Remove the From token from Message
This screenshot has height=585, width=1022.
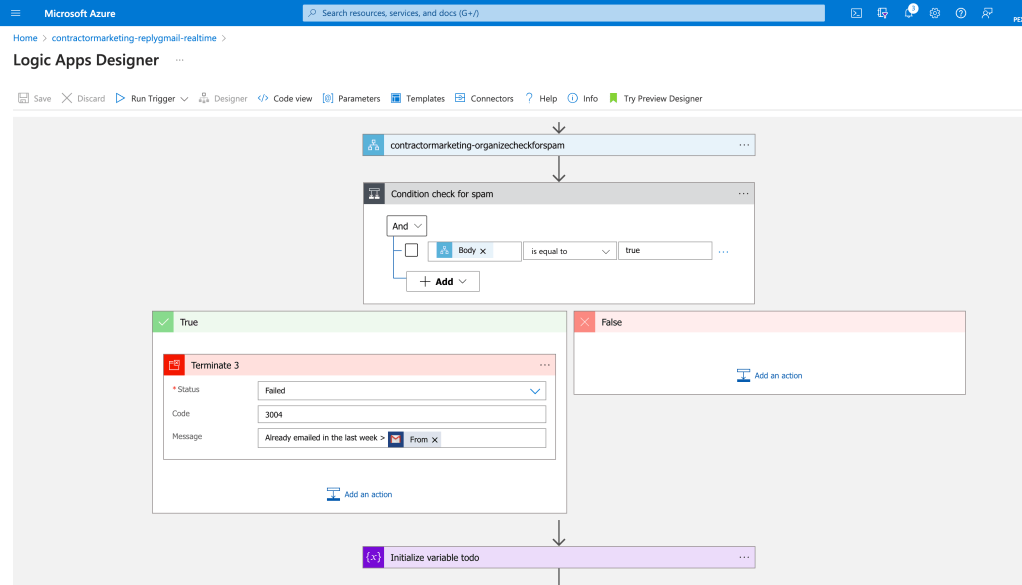435,440
